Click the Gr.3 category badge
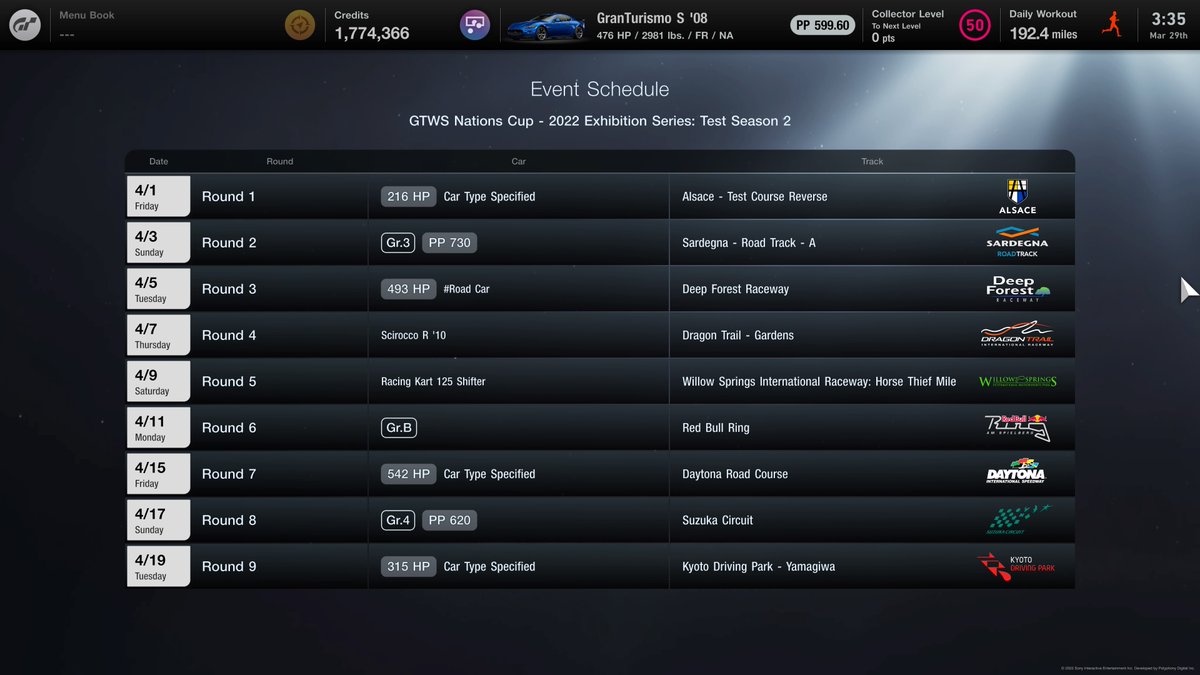1200x675 pixels. [x=398, y=243]
